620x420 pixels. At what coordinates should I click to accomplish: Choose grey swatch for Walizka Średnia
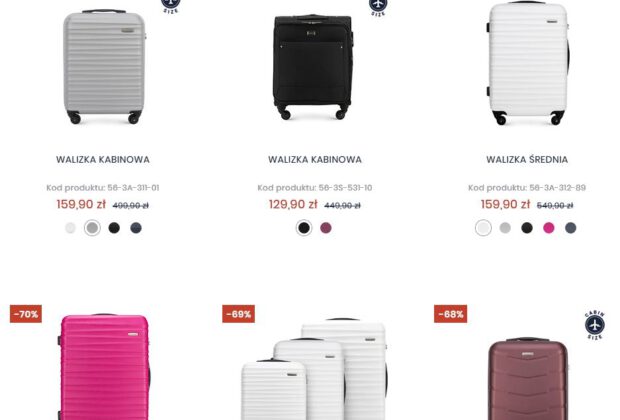505,228
